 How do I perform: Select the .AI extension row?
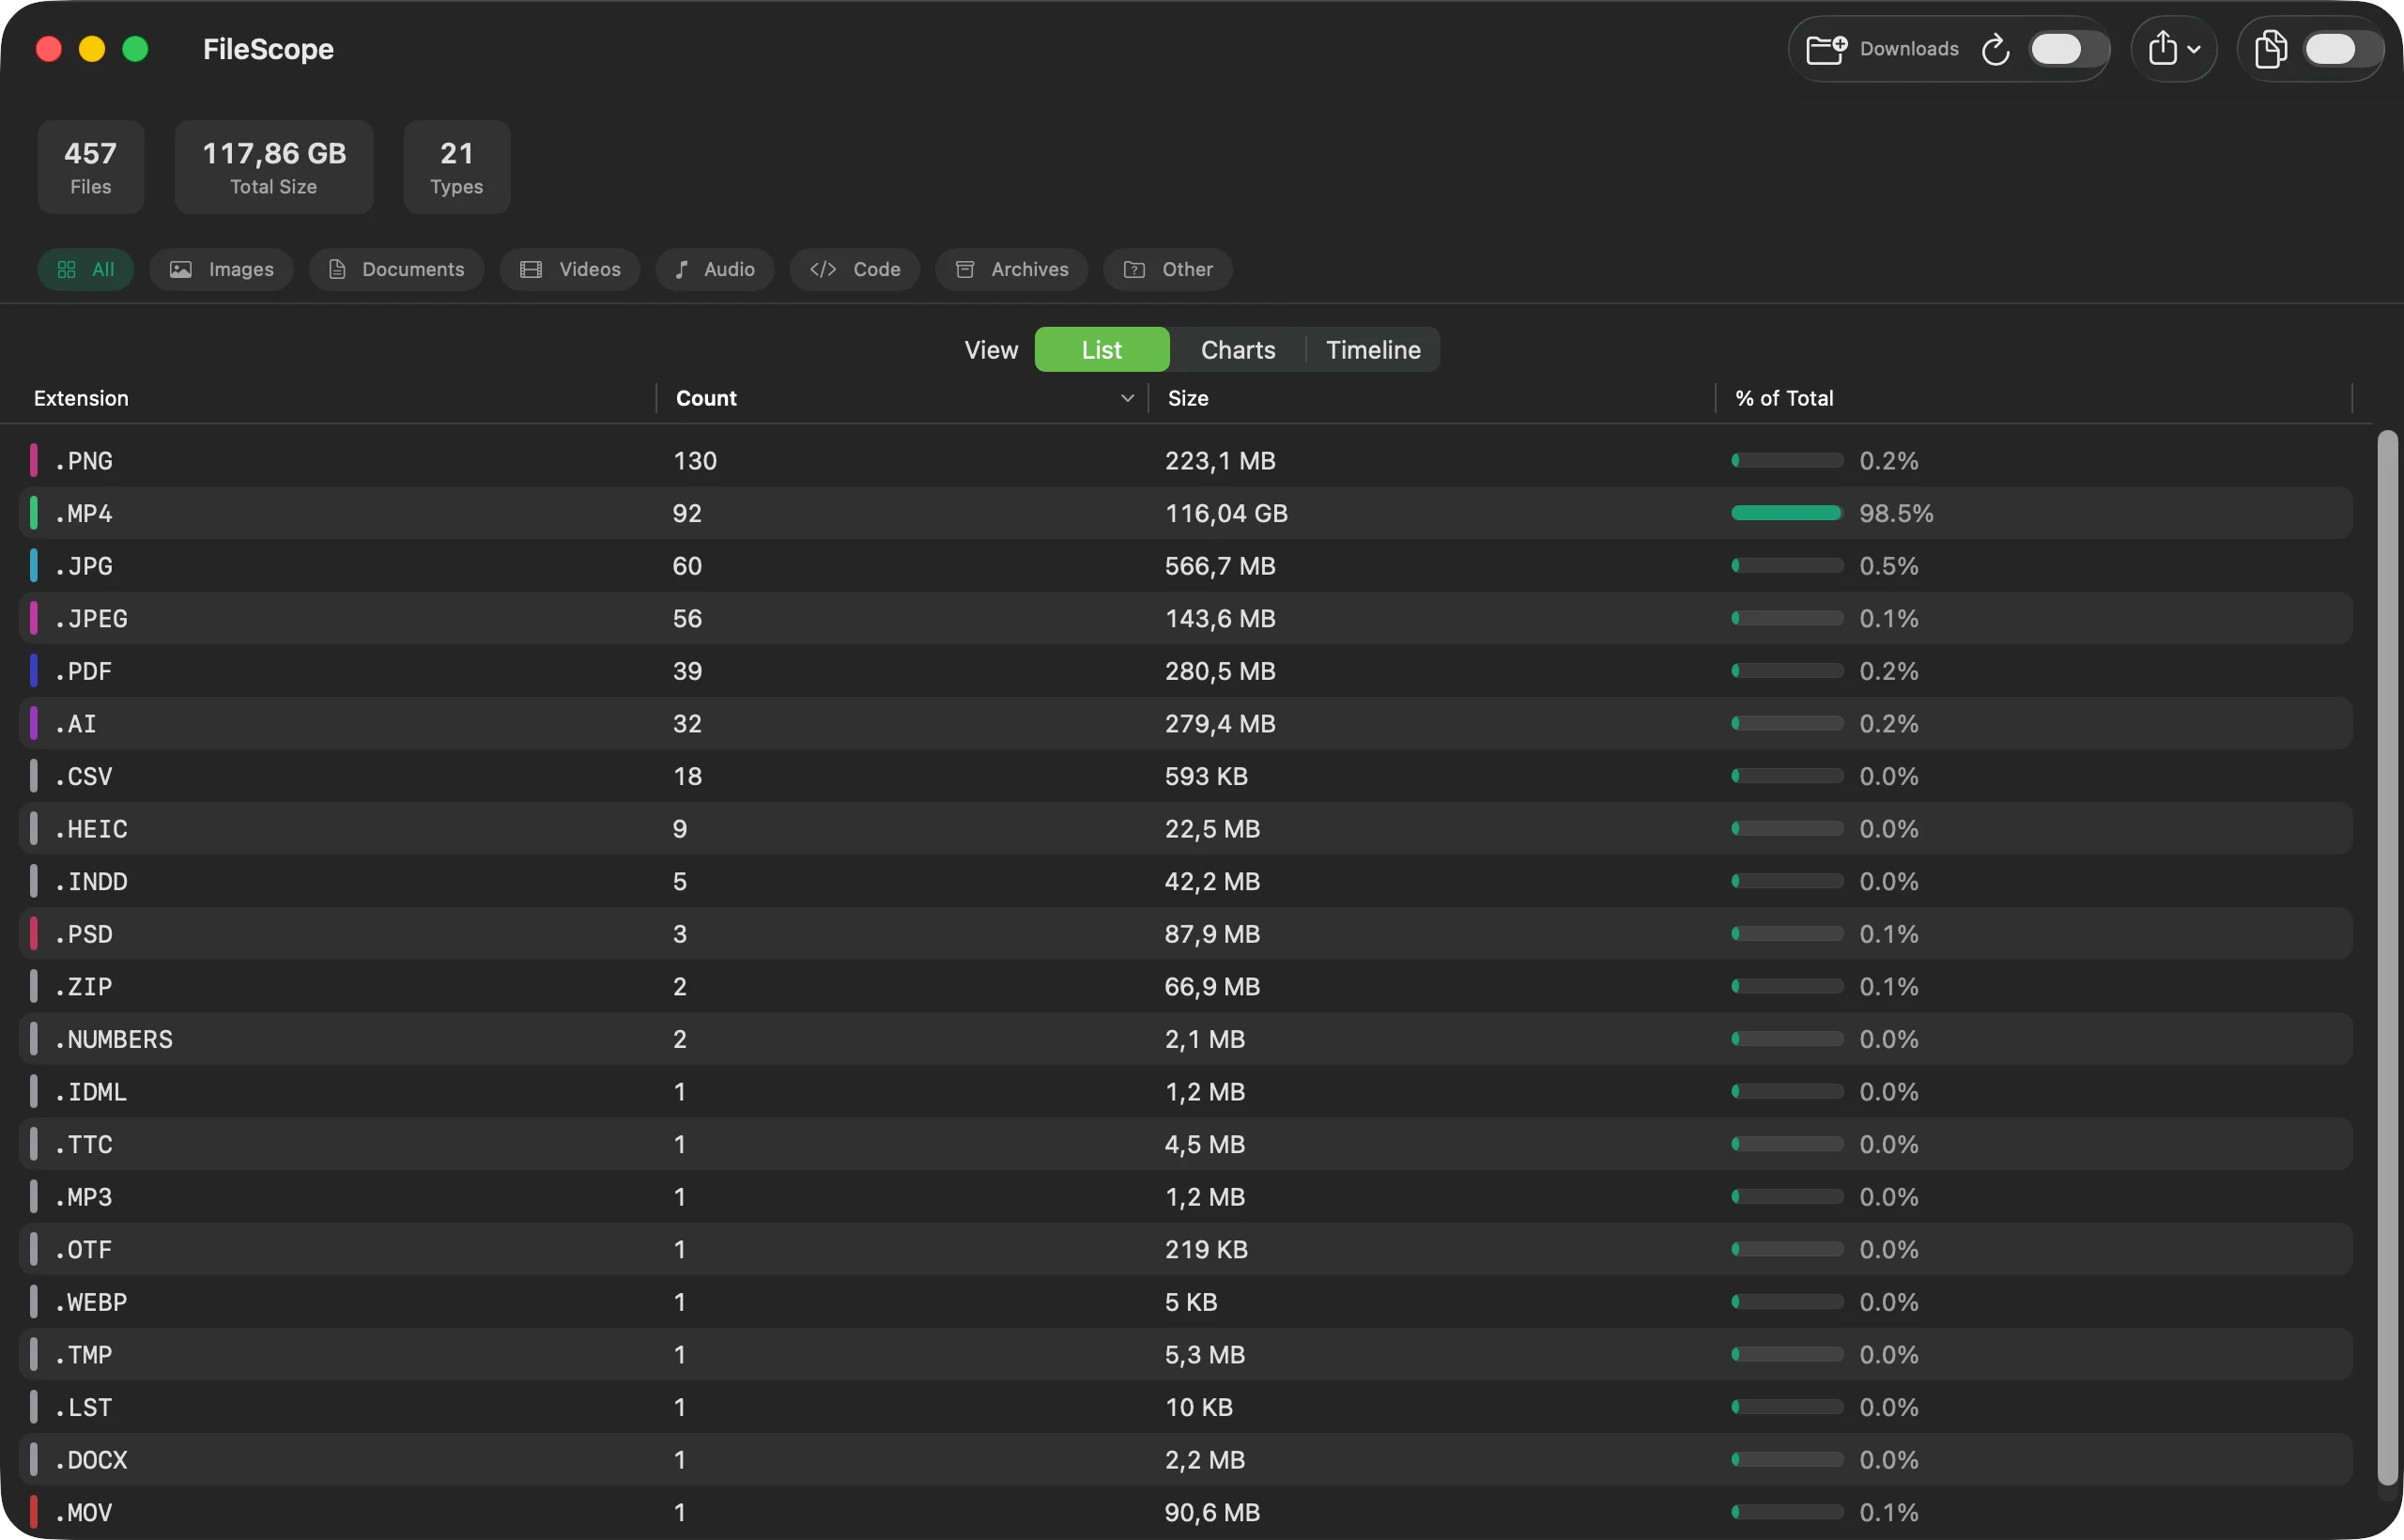coord(1186,723)
